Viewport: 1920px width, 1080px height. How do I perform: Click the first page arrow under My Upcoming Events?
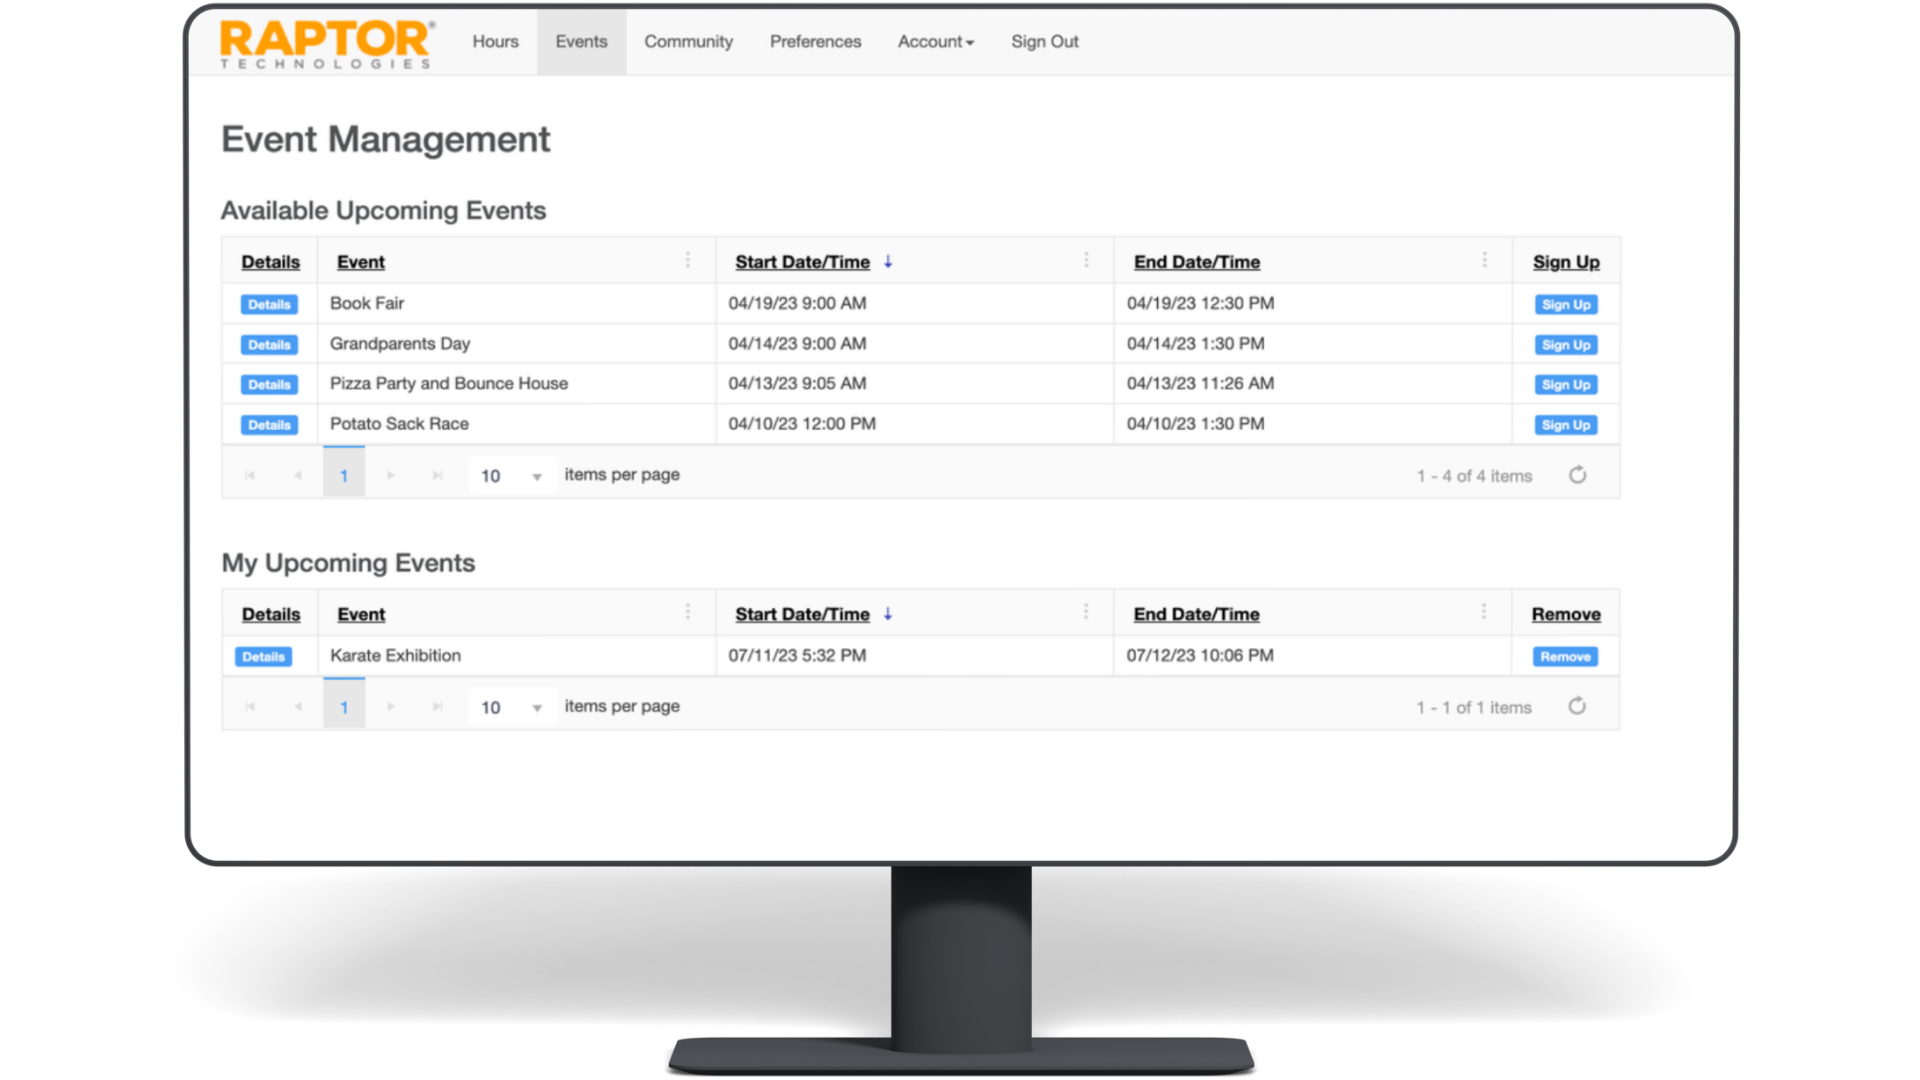point(250,705)
